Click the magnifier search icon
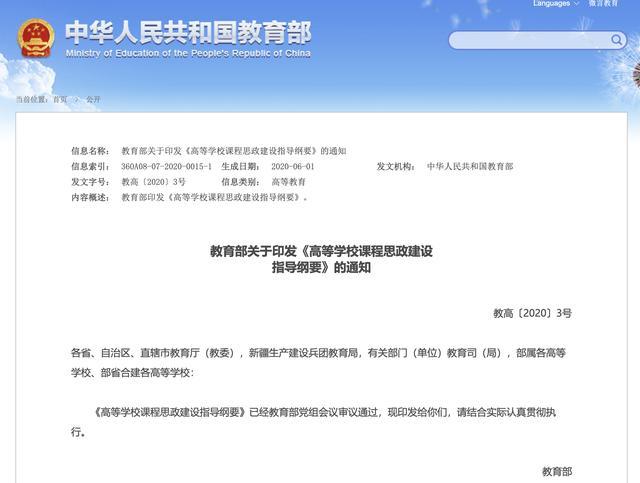This screenshot has width=640, height=483. 615,41
